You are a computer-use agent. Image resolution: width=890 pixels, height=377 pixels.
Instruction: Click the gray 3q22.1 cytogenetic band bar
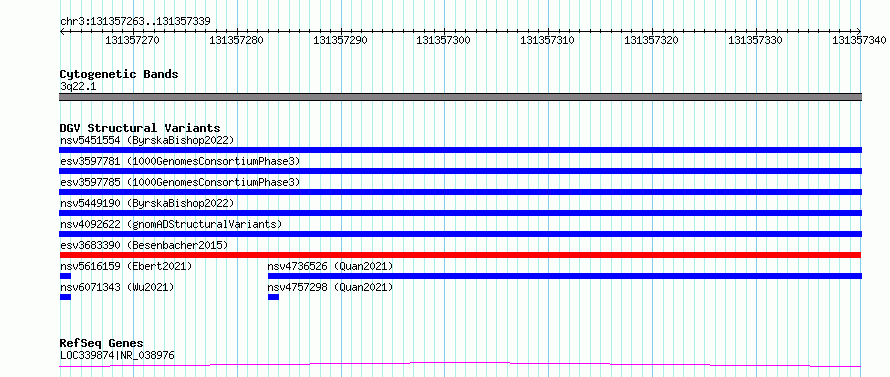click(460, 97)
